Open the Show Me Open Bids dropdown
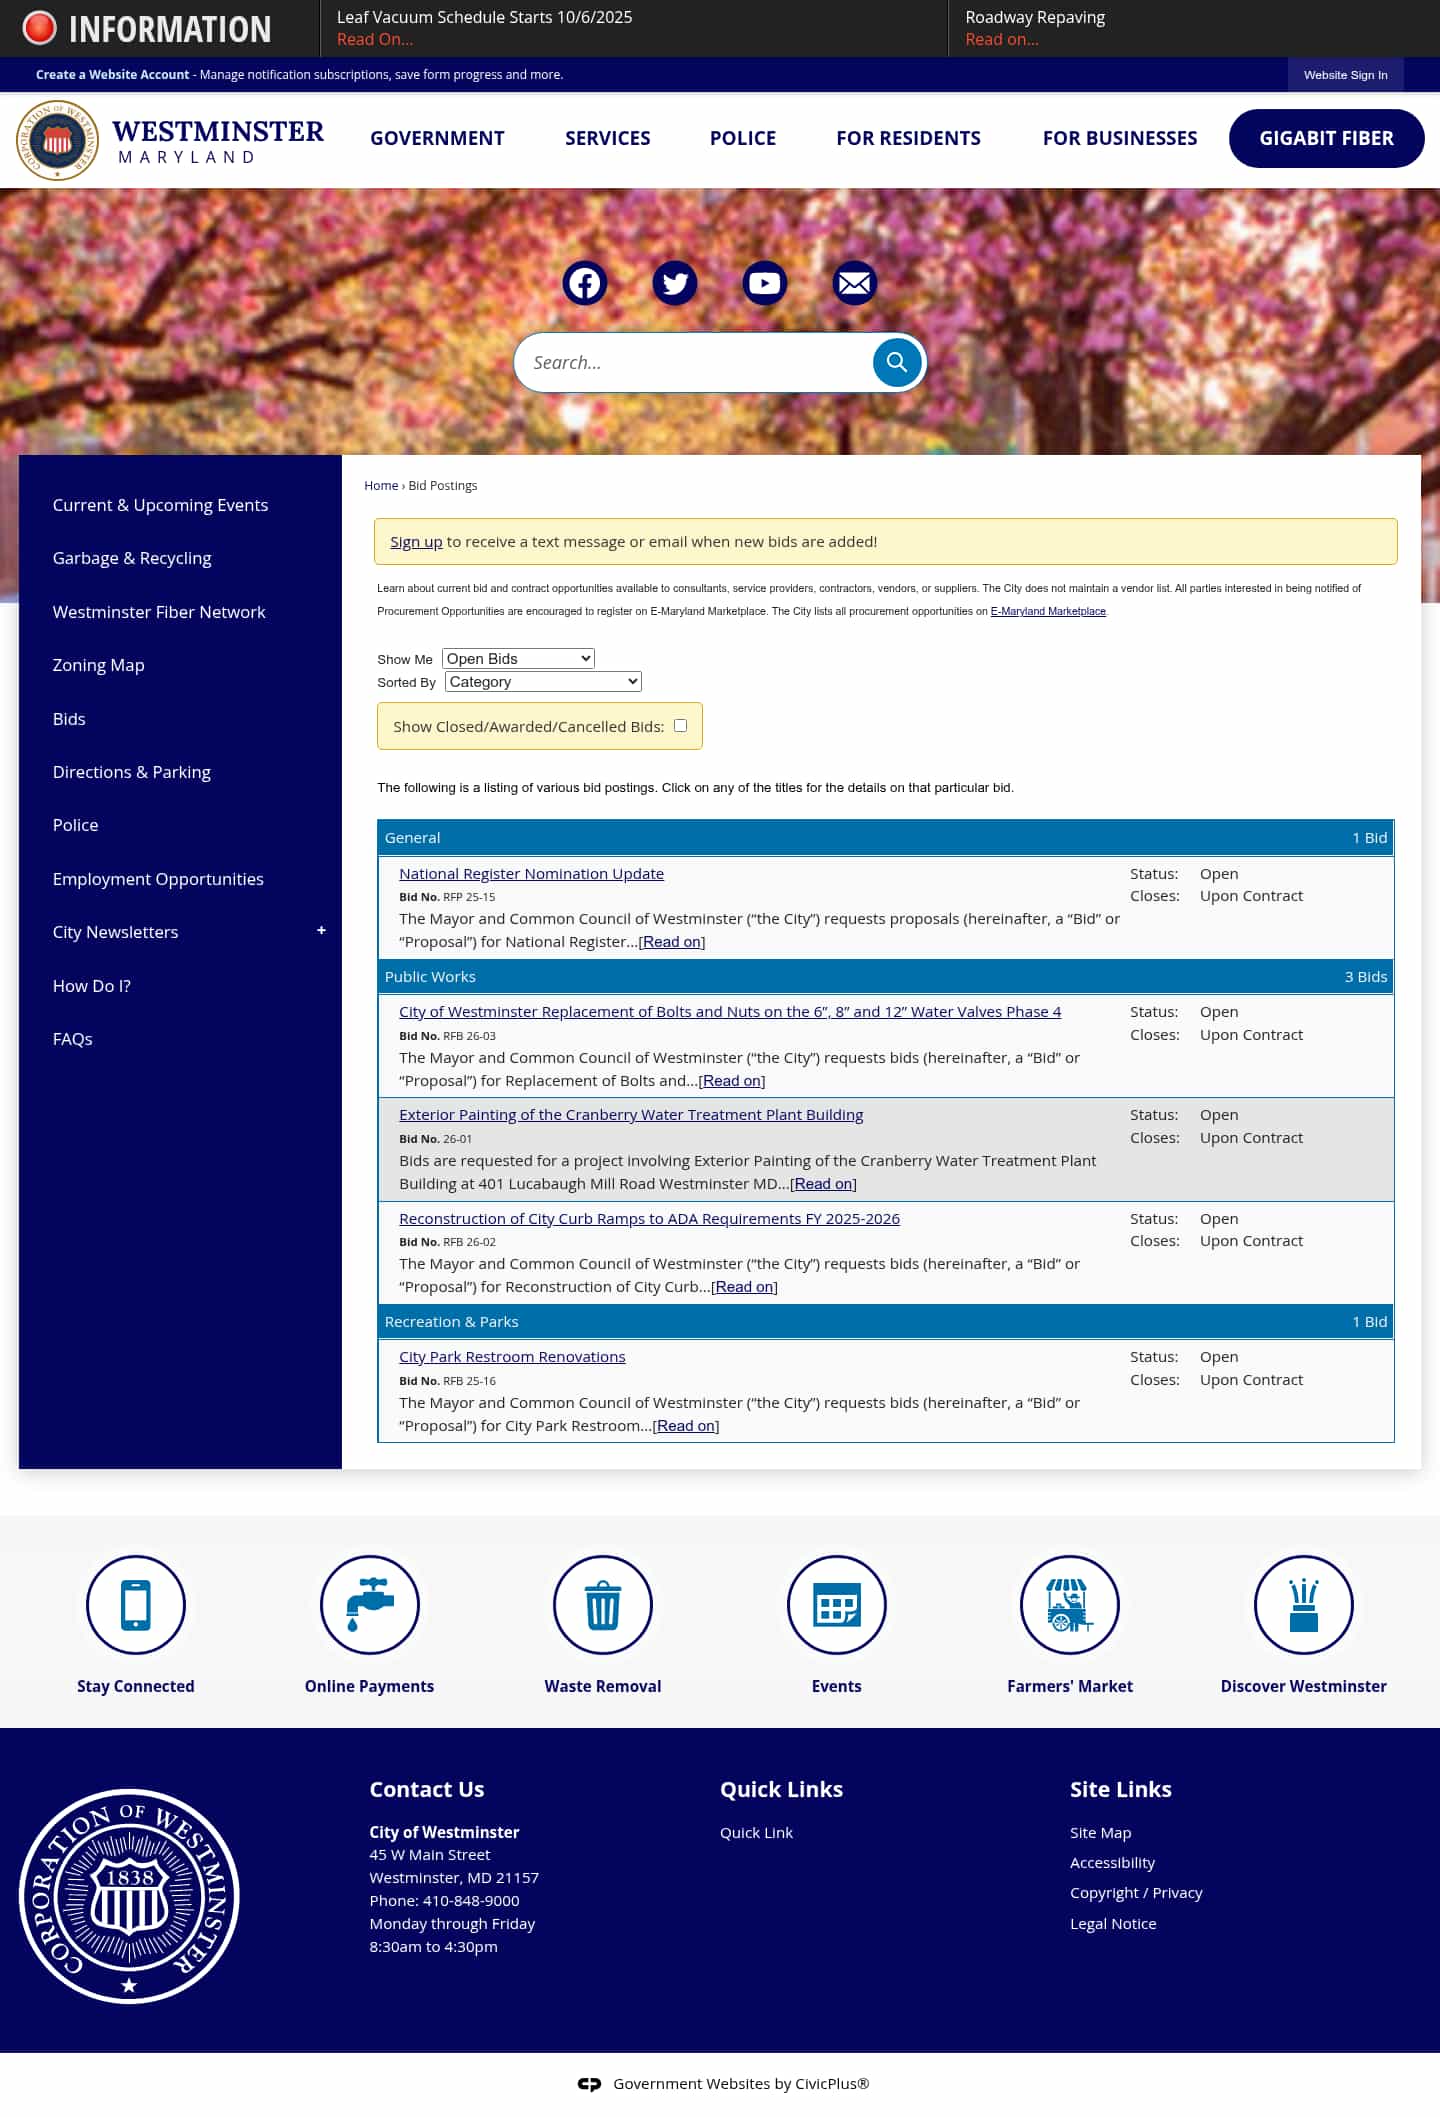Screen dimensions: 1440x2117 518,658
